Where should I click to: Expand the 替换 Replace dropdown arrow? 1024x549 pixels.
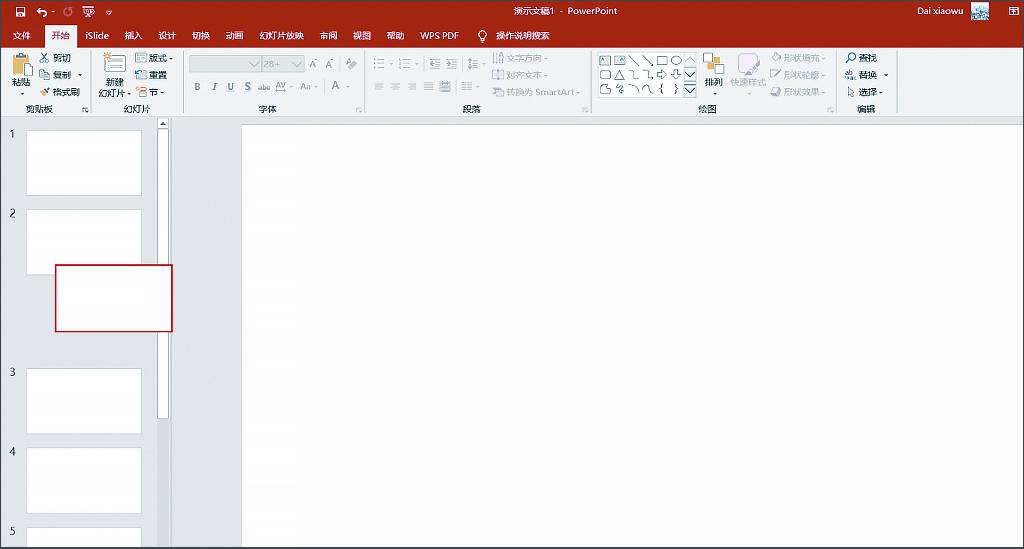[x=886, y=75]
